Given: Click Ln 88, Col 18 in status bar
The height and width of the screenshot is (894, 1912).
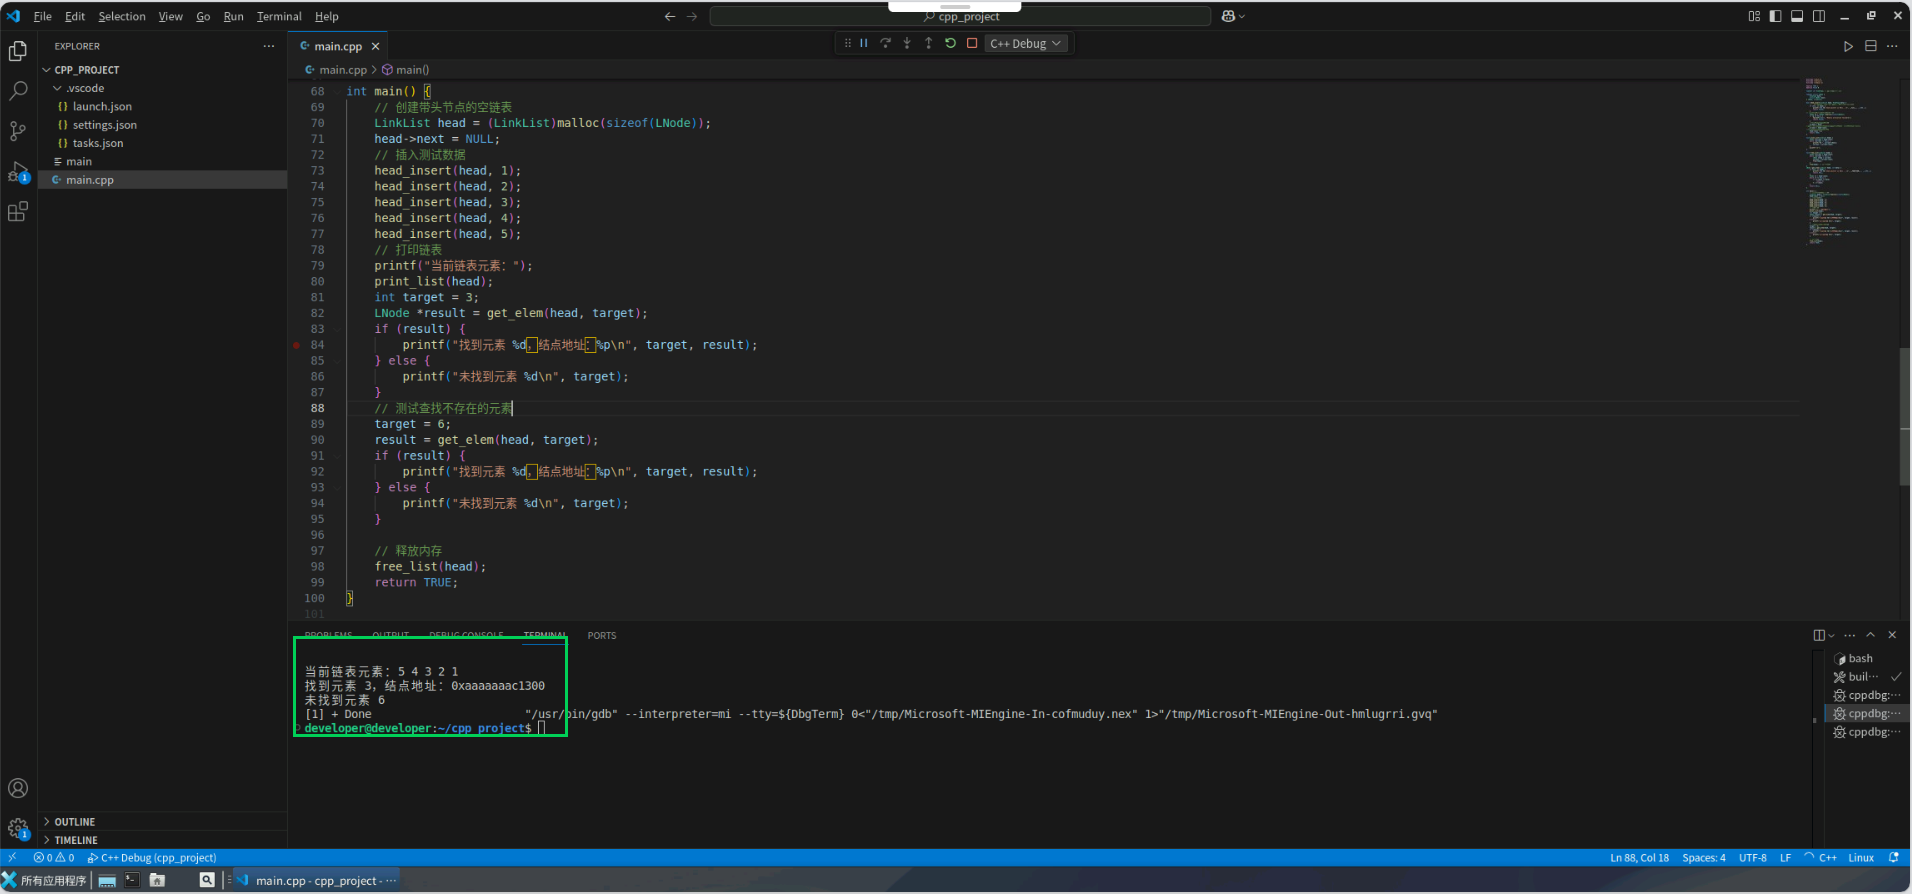Looking at the screenshot, I should (1639, 858).
